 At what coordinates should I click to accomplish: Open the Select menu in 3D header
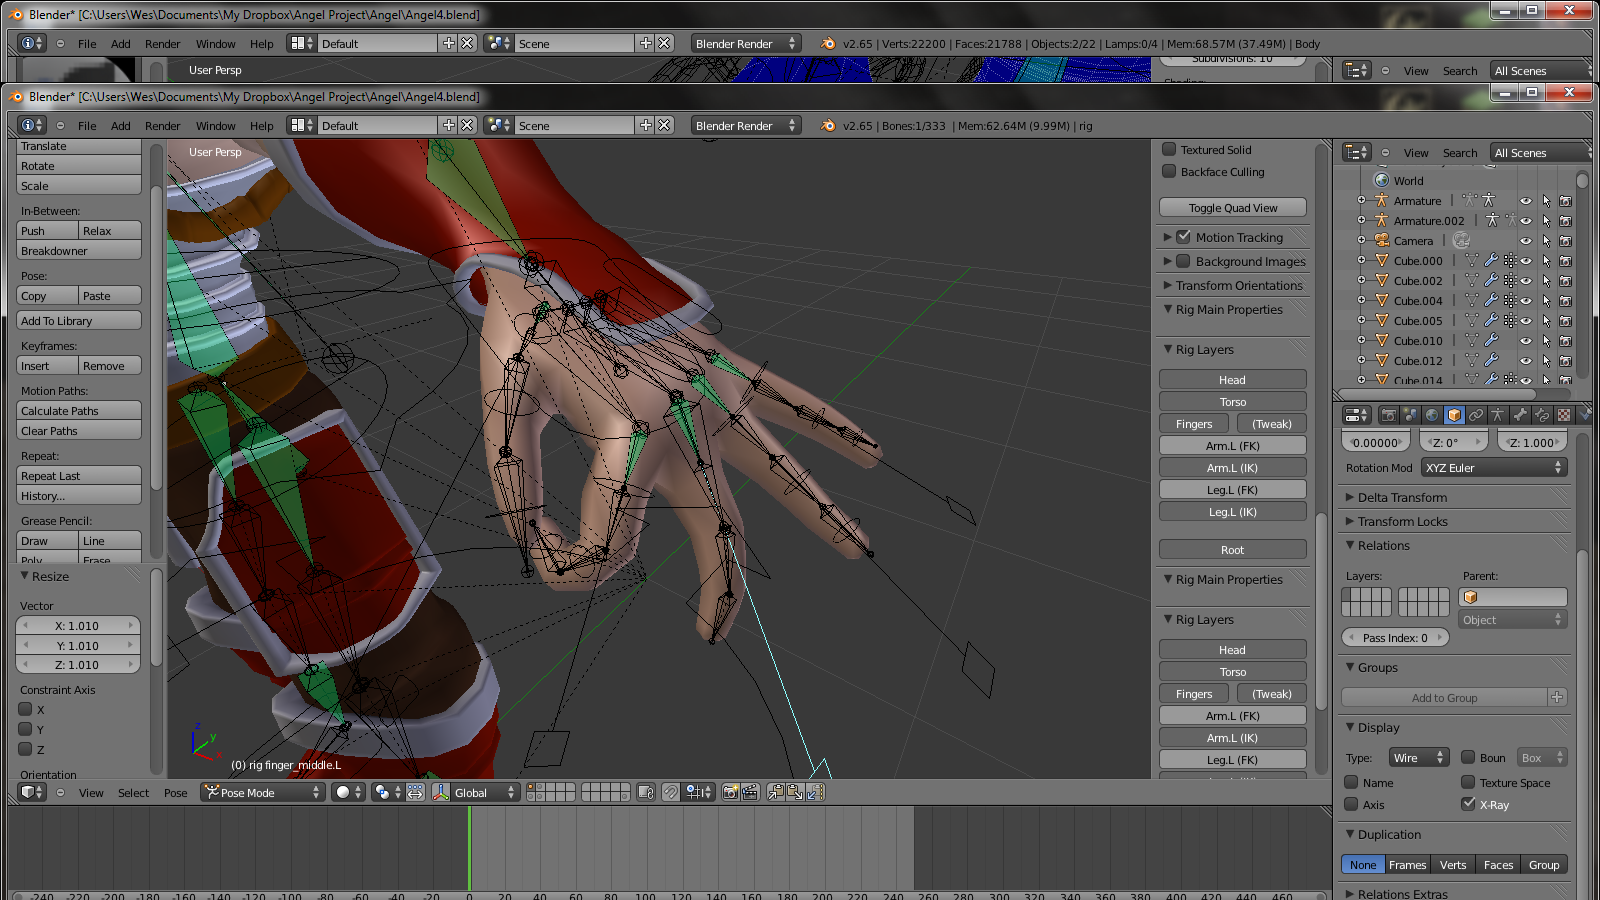(133, 793)
